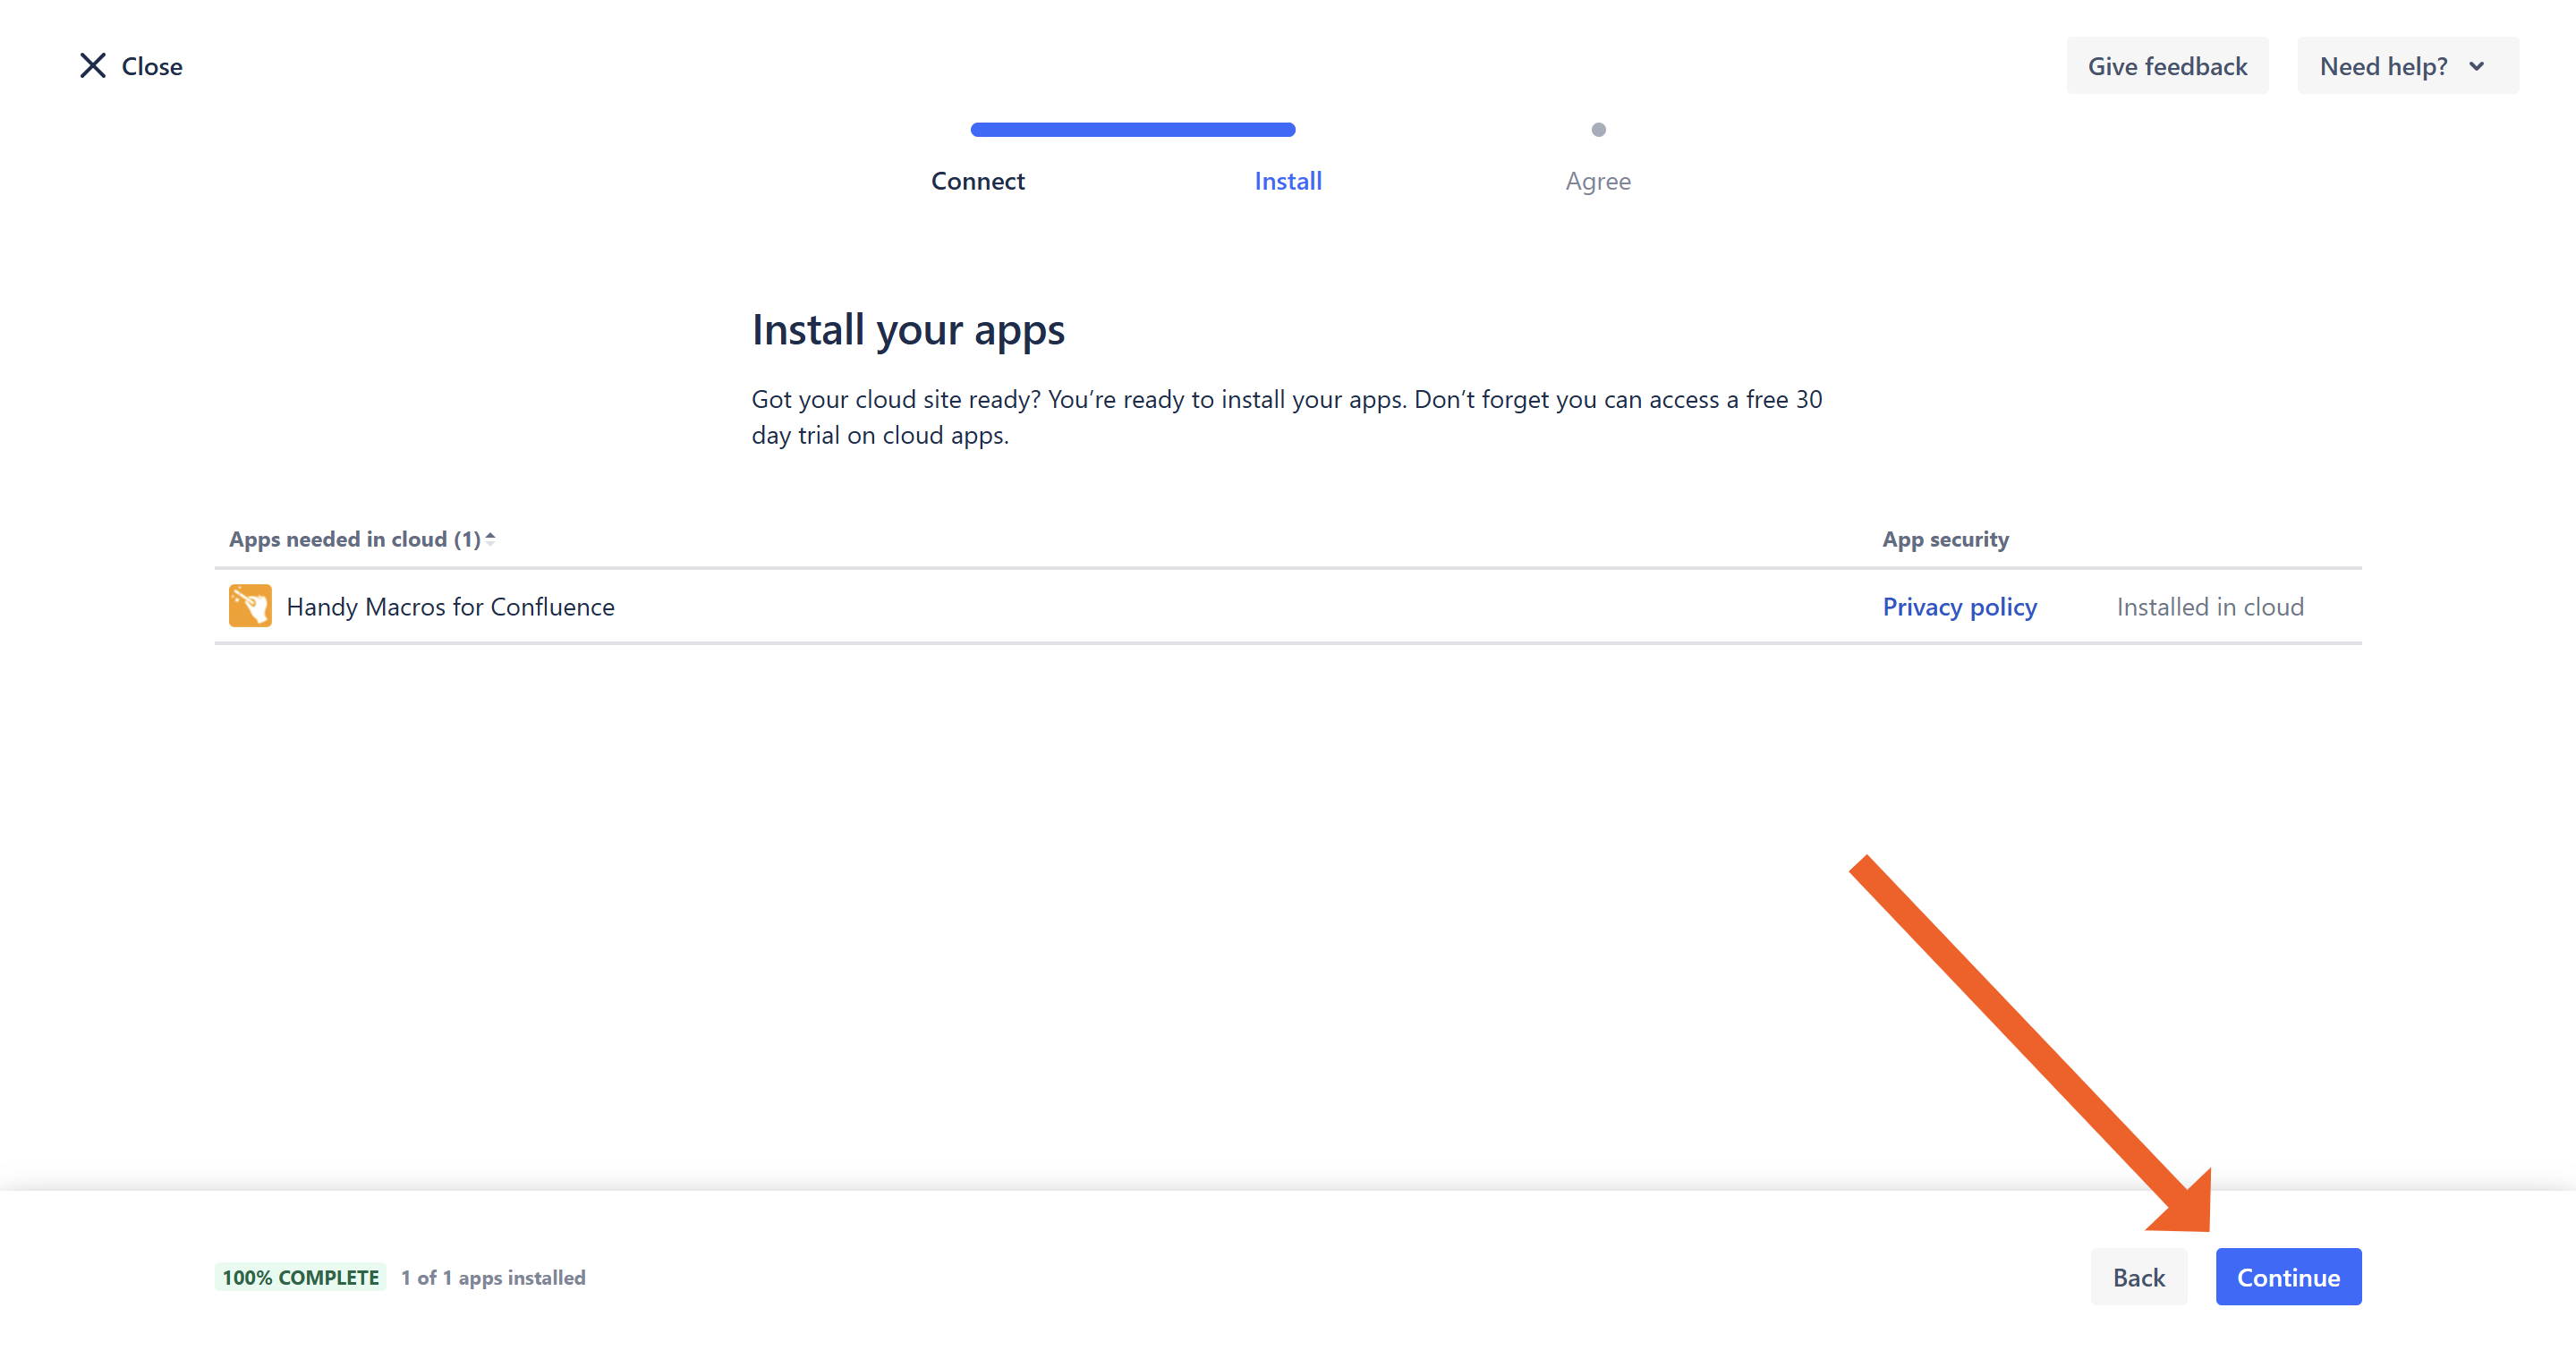The width and height of the screenshot is (2576, 1359).
Task: Go Back to the previous step
Action: click(x=2138, y=1277)
